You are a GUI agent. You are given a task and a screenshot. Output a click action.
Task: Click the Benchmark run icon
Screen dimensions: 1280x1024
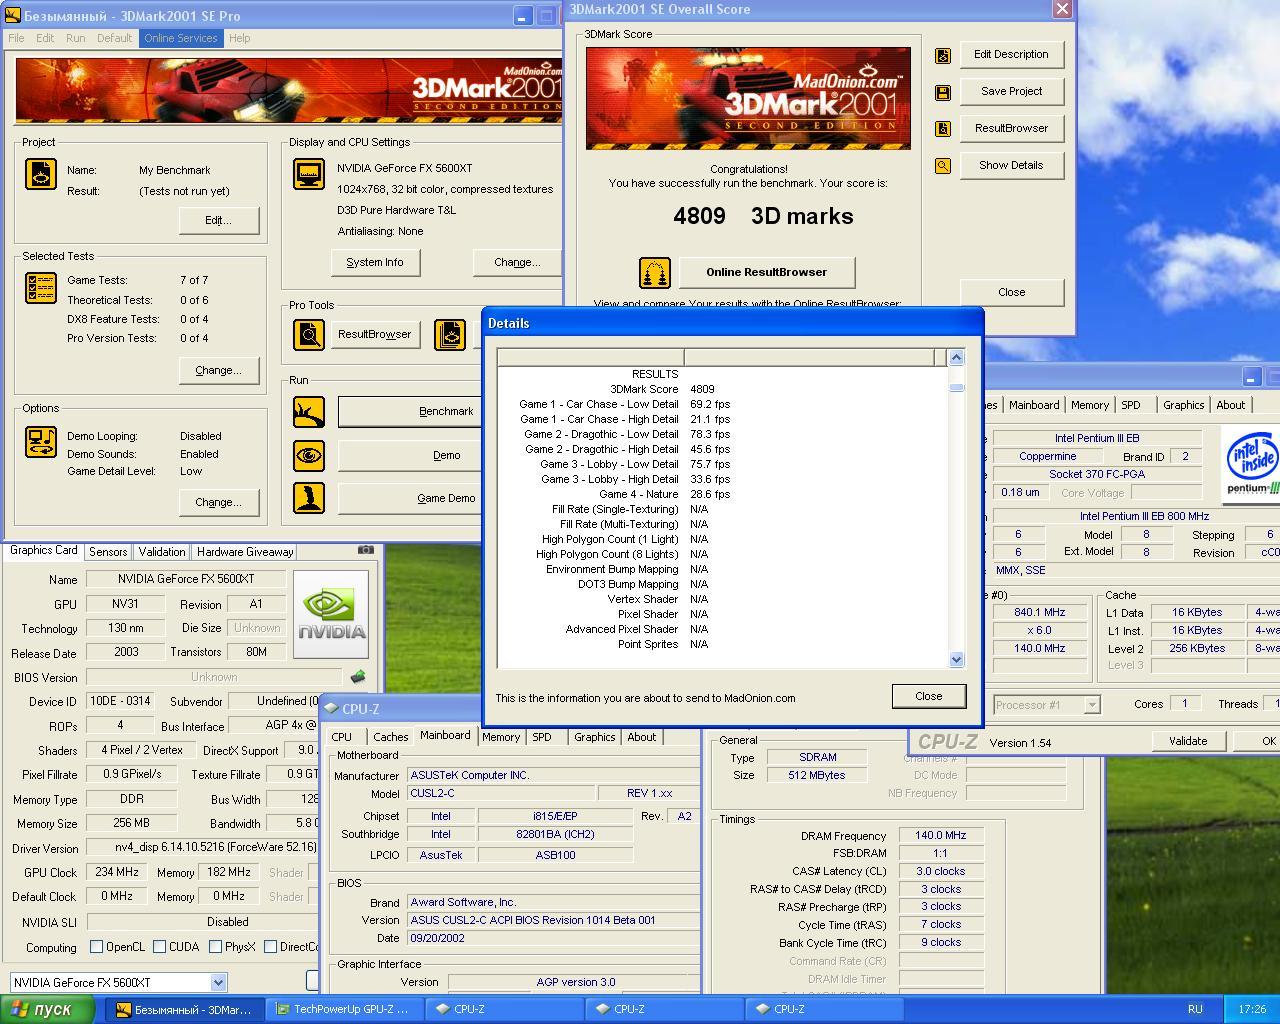click(308, 412)
